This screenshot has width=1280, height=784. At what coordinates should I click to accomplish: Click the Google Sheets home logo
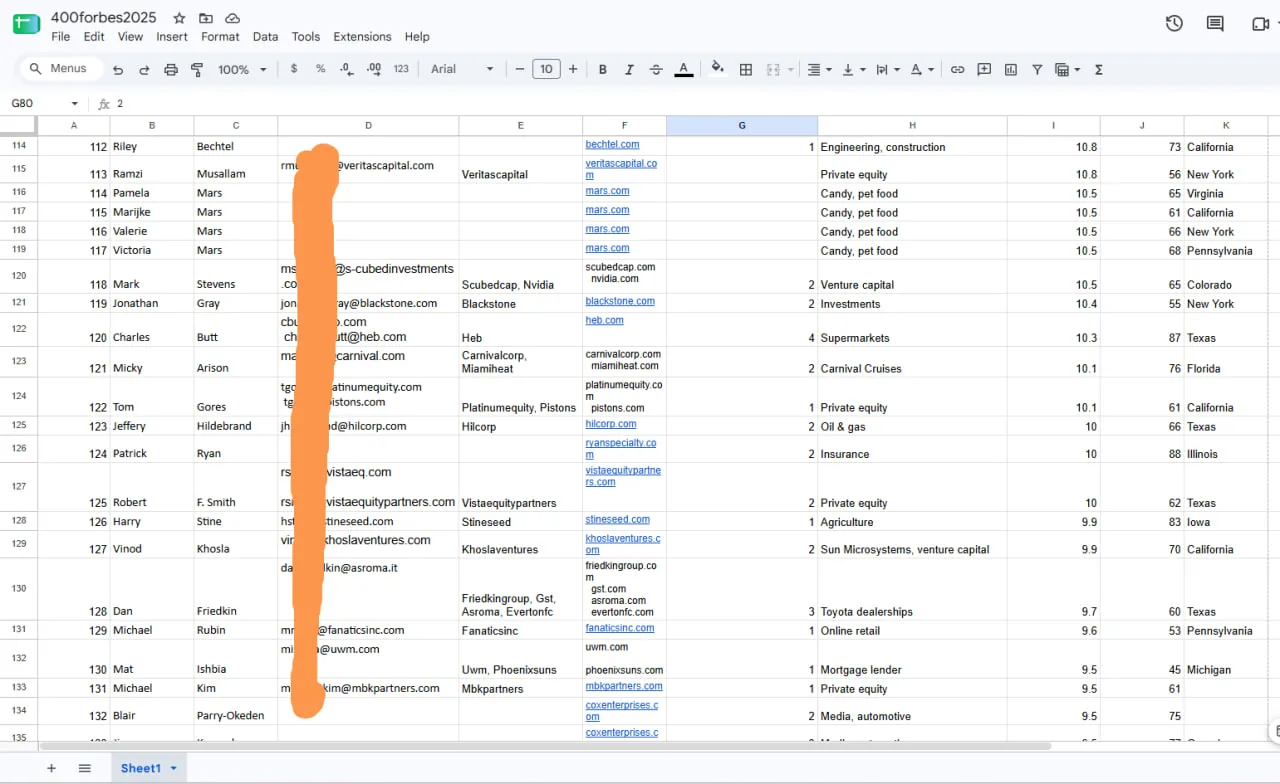(26, 24)
